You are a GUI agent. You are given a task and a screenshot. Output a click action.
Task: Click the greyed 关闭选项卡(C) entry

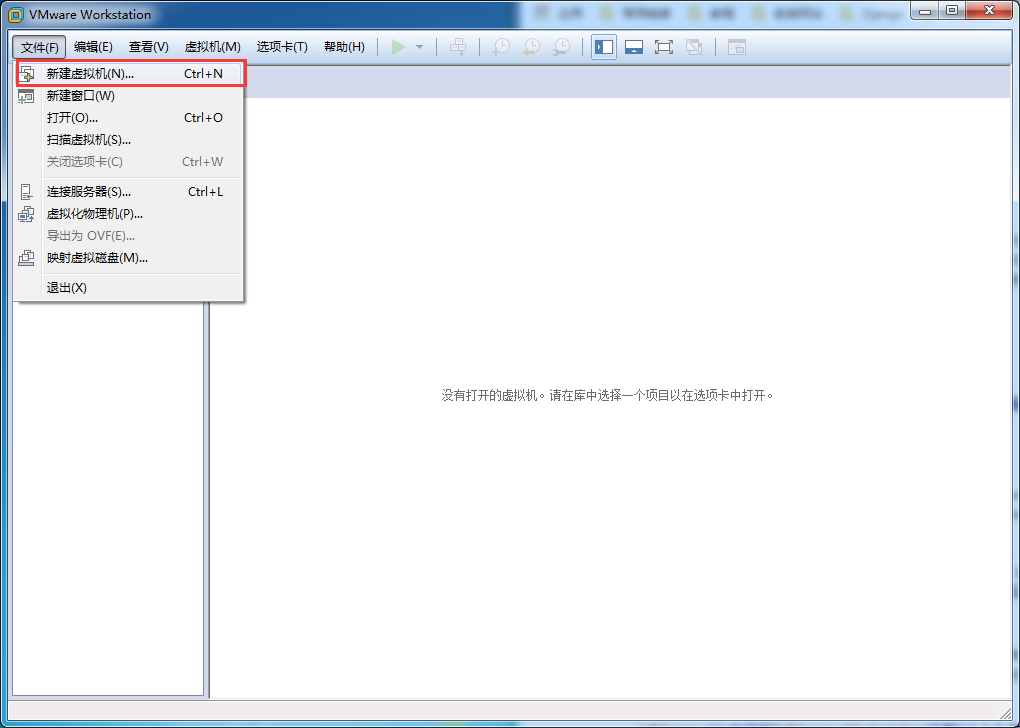click(x=129, y=161)
